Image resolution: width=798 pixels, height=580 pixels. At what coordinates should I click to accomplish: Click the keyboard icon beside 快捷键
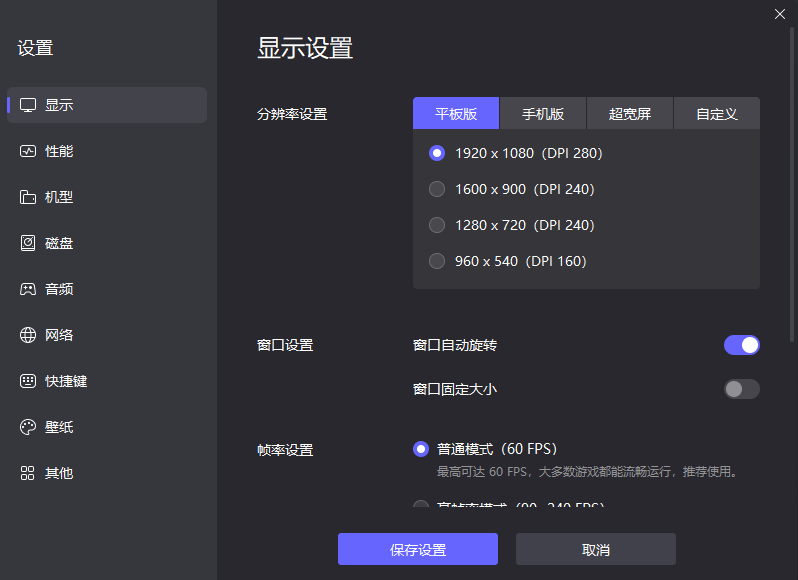click(x=27, y=381)
